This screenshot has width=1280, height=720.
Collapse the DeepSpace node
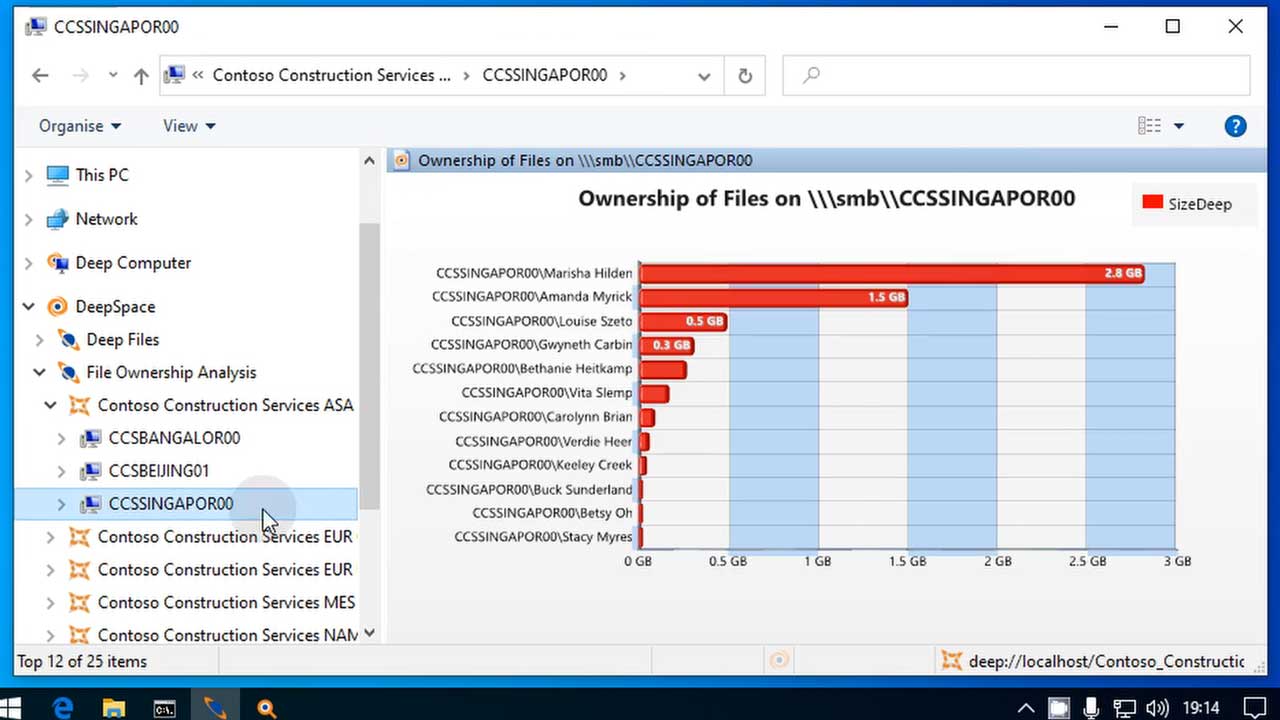(28, 307)
